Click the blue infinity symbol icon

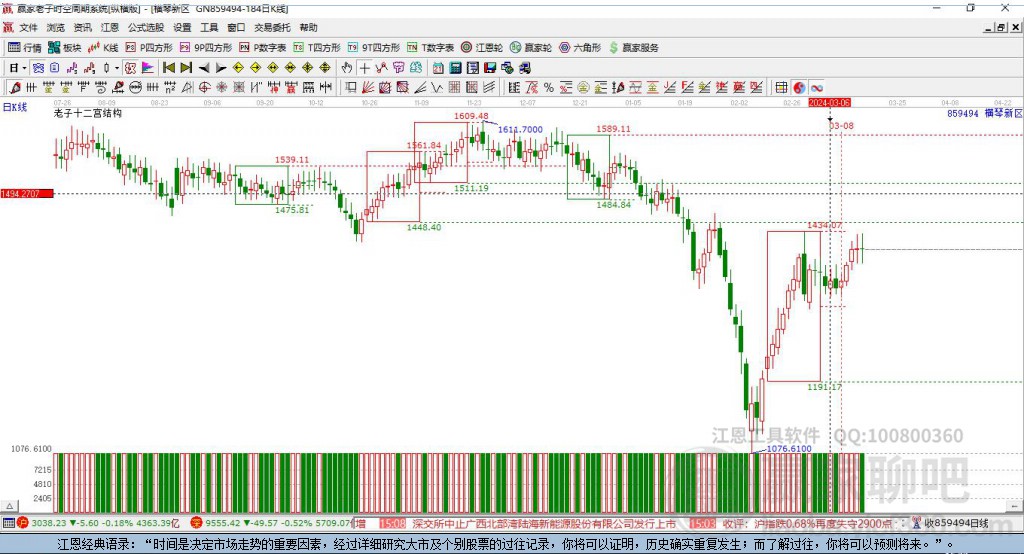click(816, 88)
